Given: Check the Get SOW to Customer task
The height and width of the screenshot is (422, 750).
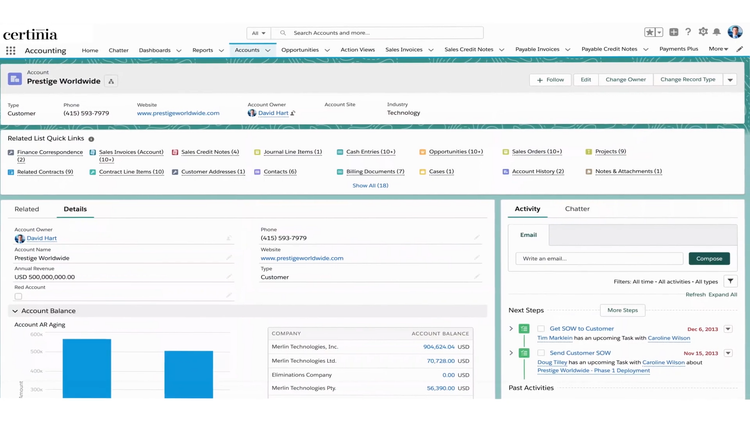Looking at the screenshot, I should click(541, 328).
